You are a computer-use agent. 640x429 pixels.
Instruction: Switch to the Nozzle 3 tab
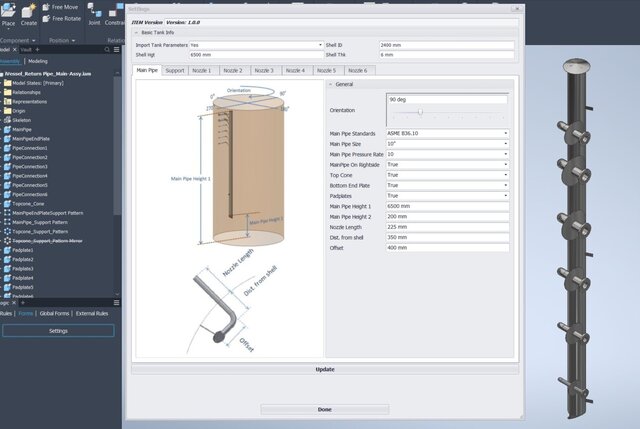pos(264,71)
